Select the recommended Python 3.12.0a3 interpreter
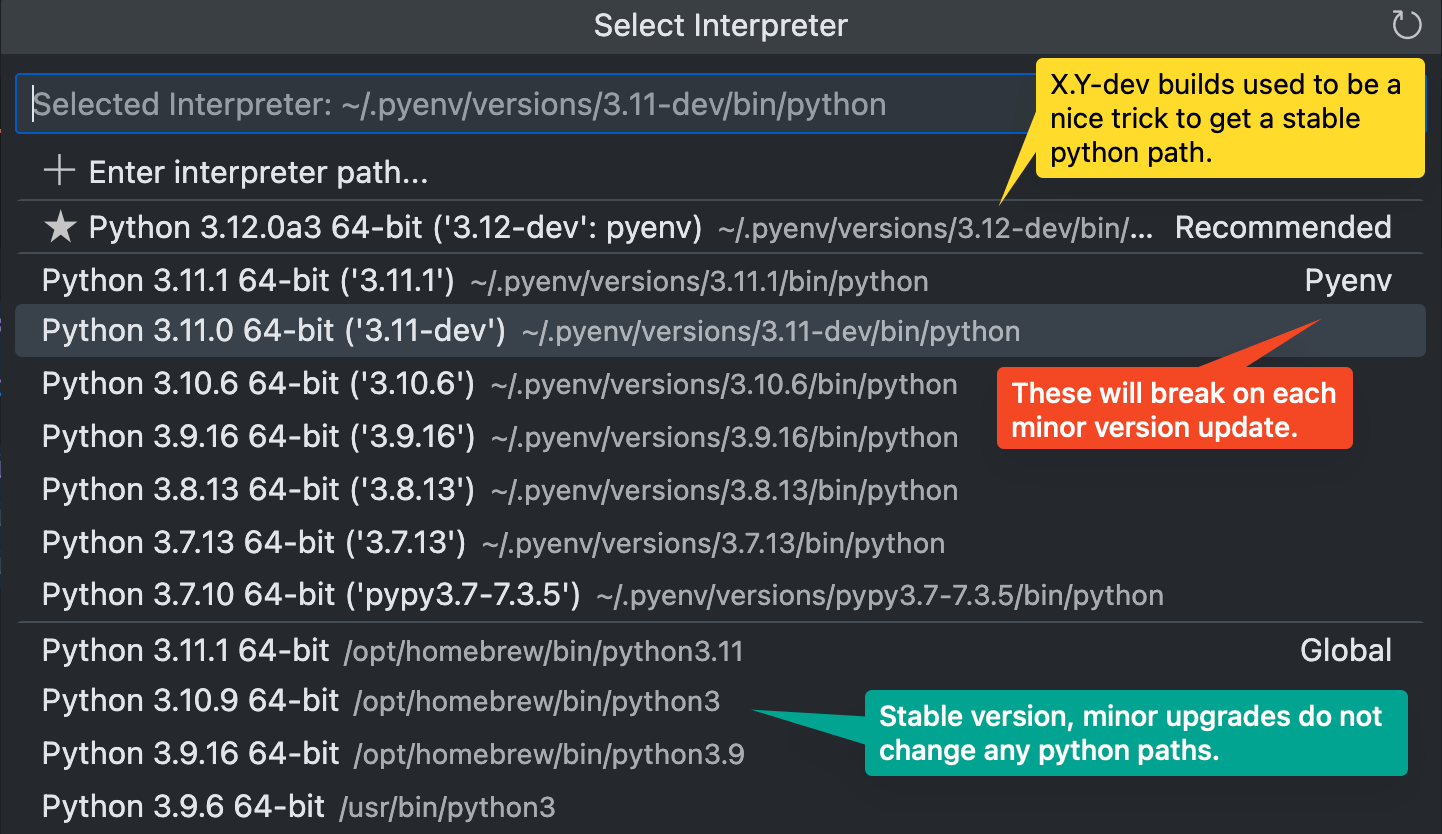Screen dimensions: 1442x834 point(400,227)
